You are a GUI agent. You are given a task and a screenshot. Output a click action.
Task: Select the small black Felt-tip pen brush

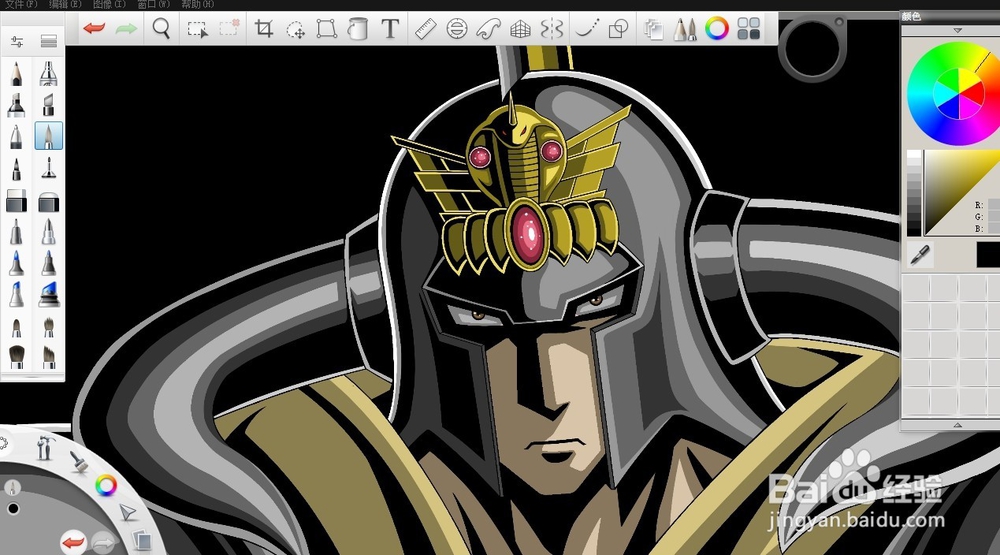click(17, 169)
